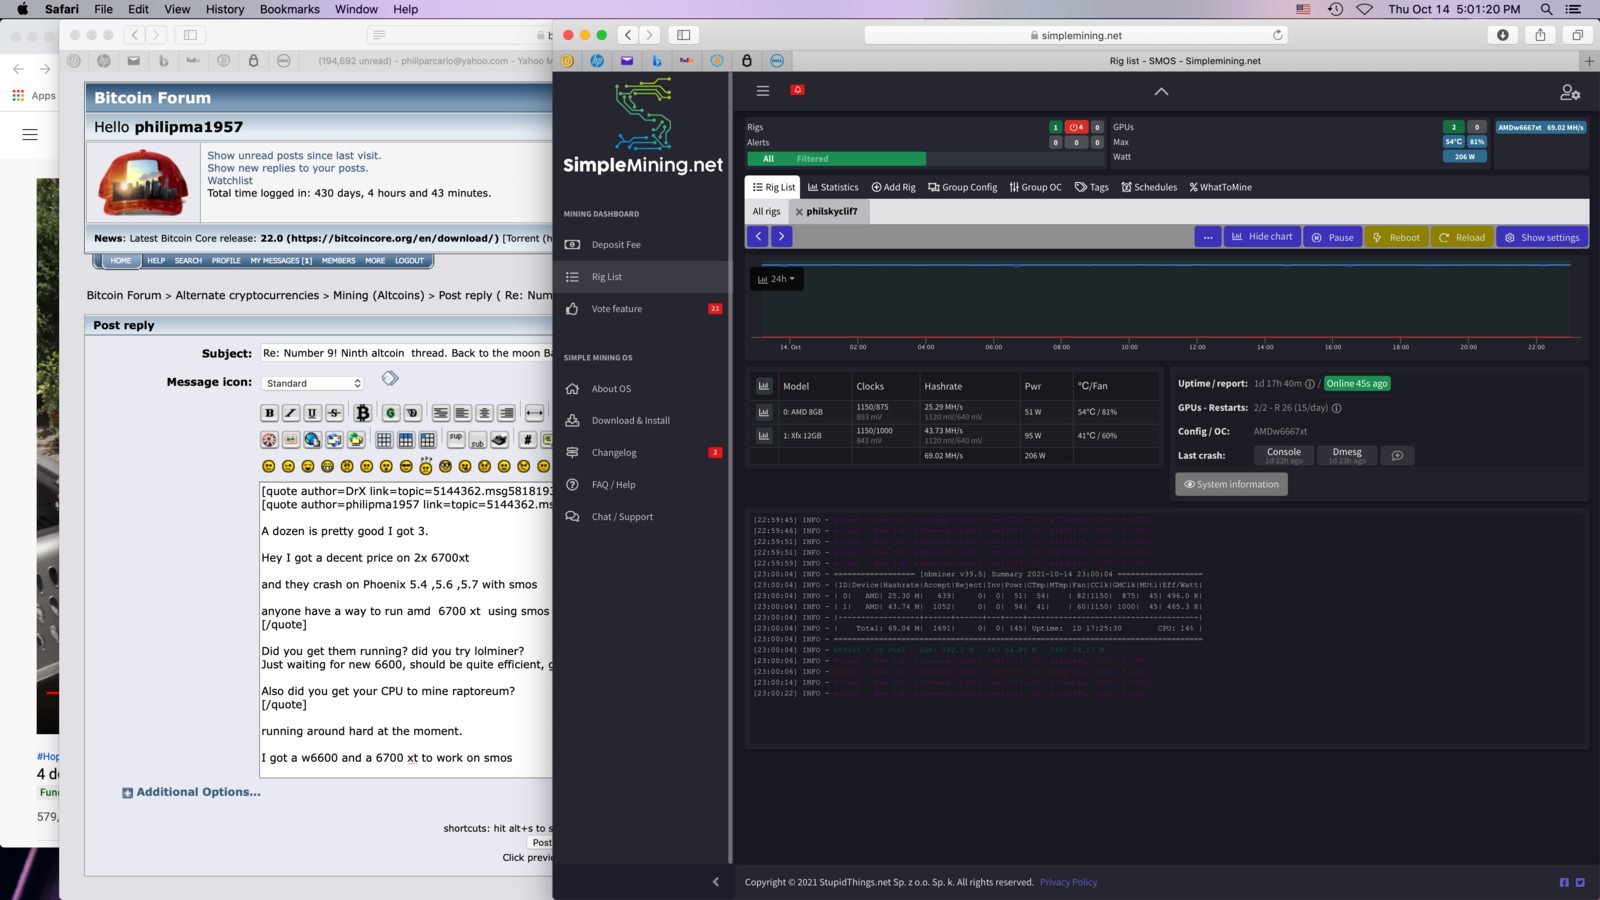
Task: Open the Add Rig tab
Action: [893, 187]
